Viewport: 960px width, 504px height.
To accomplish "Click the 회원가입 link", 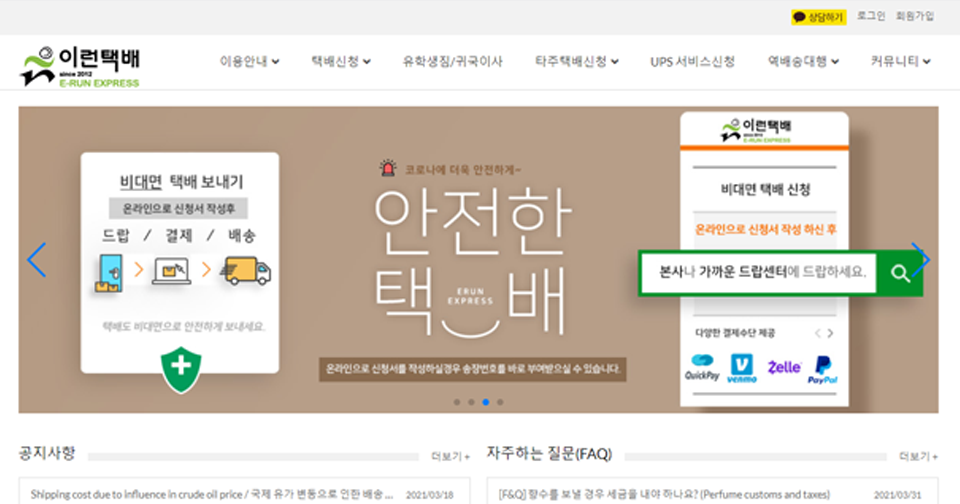I will 915,17.
